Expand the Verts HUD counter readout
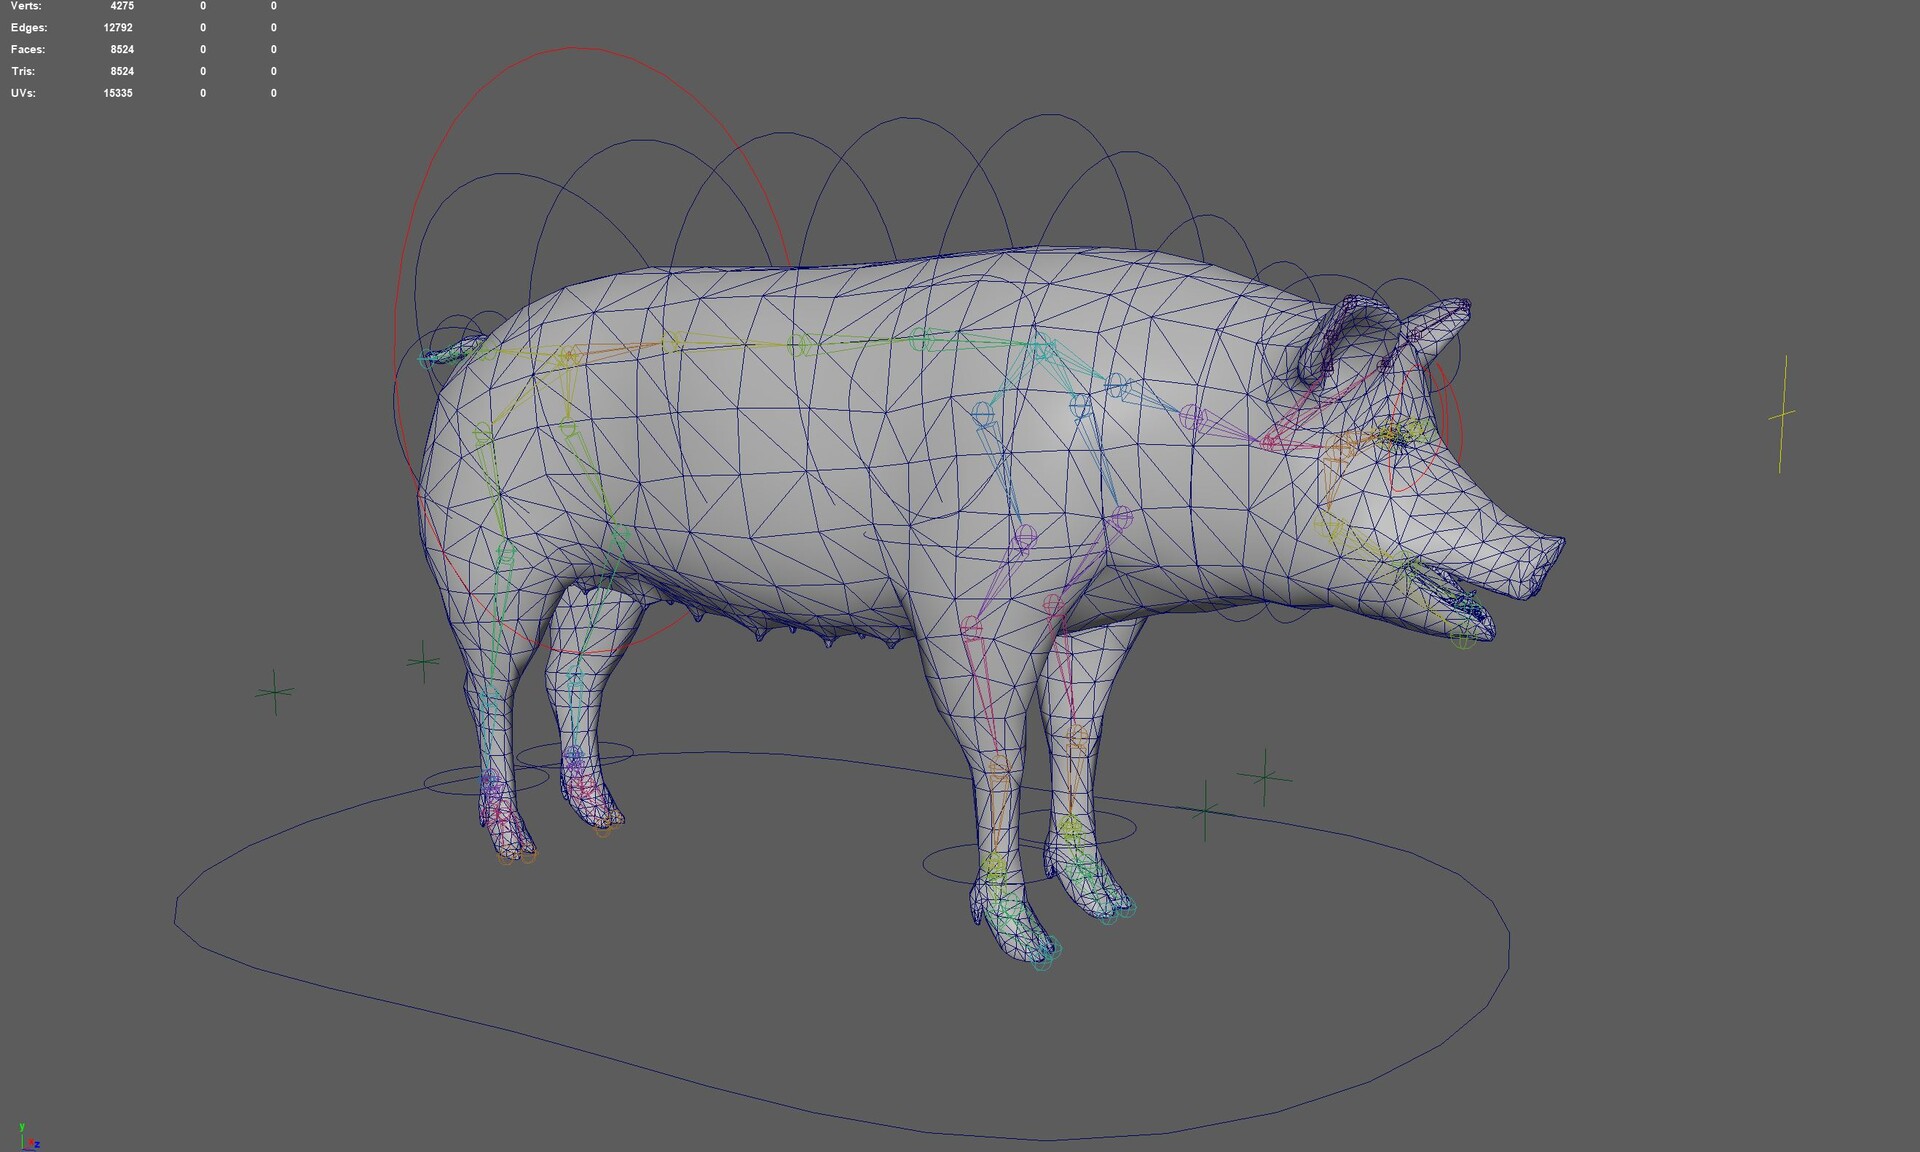The height and width of the screenshot is (1152, 1920). [x=120, y=6]
